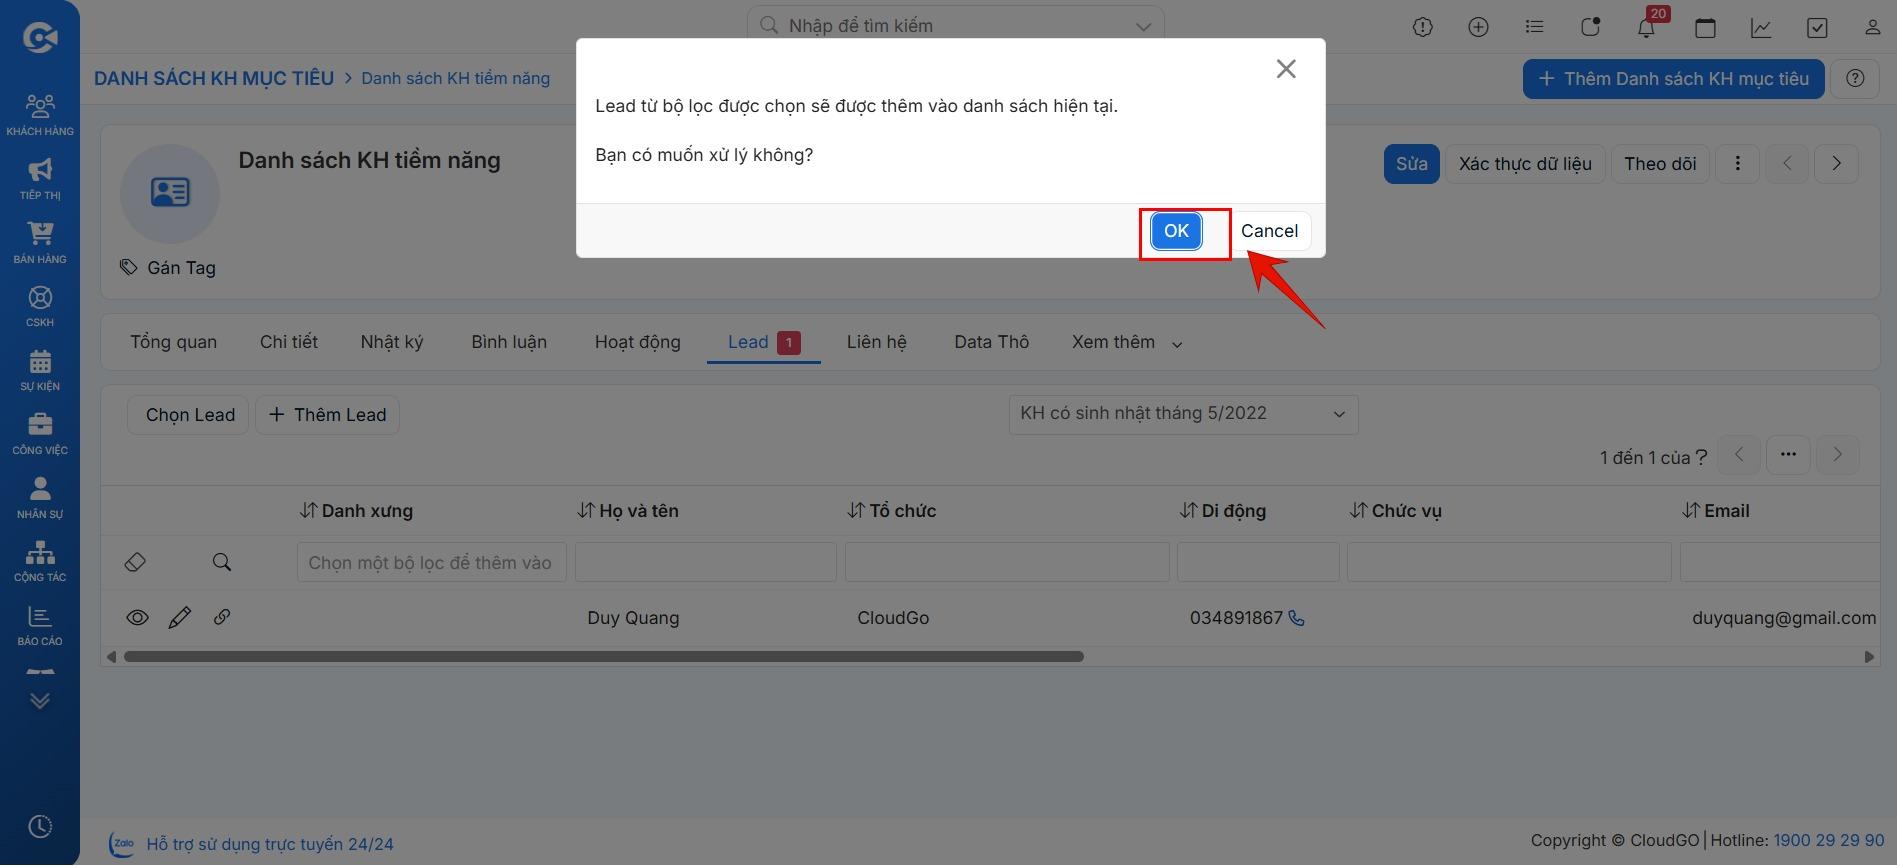Switch to the Data Thô tab
1897x867 pixels.
point(991,342)
